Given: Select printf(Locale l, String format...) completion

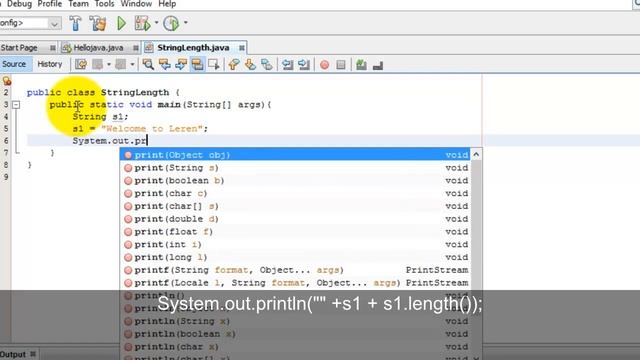Looking at the screenshot, I should point(296,283).
